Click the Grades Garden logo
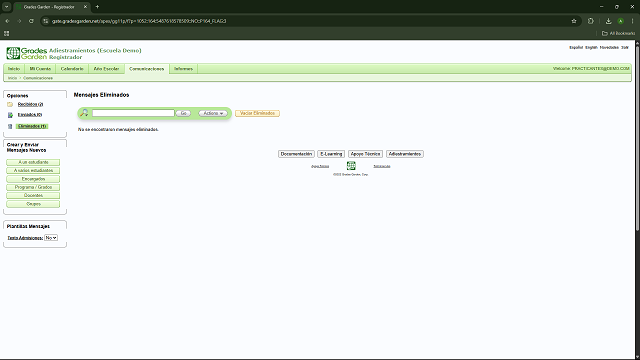Image resolution: width=640 pixels, height=360 pixels. 27,53
